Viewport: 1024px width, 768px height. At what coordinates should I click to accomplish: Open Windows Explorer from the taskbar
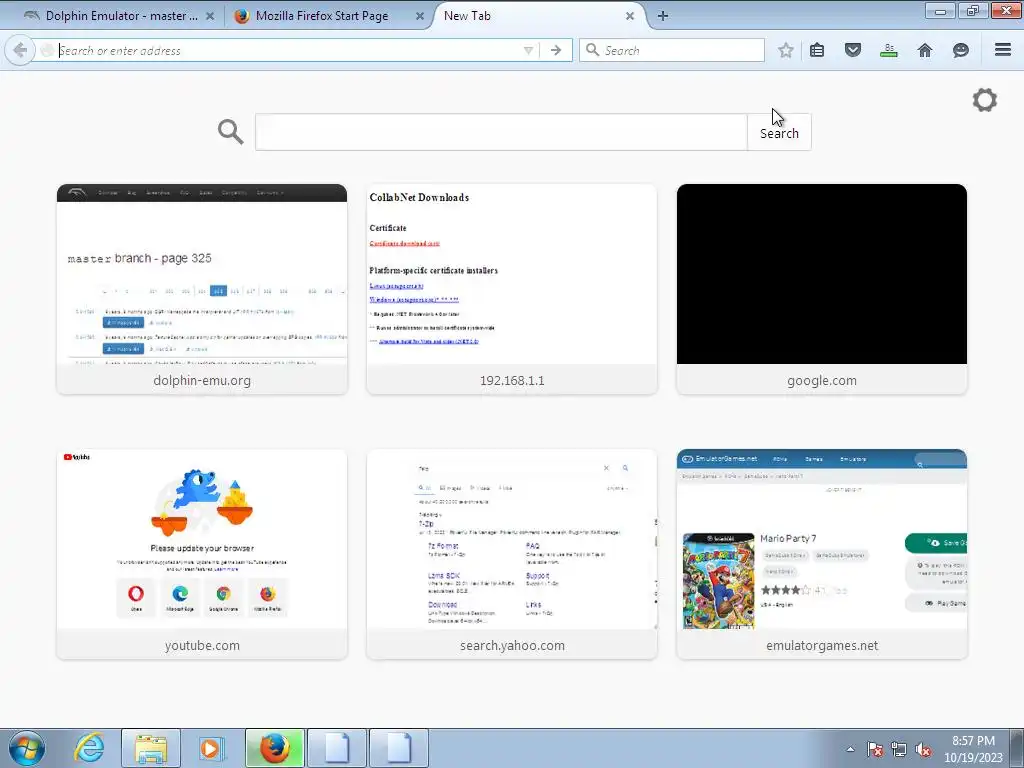pyautogui.click(x=151, y=748)
